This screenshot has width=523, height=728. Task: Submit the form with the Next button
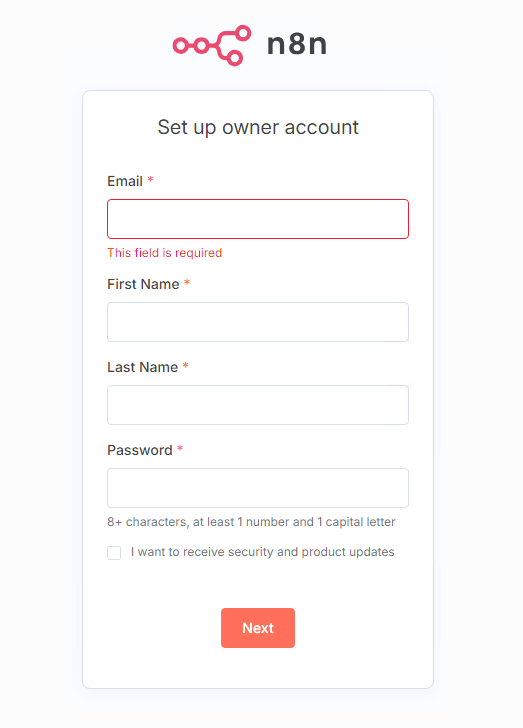[x=258, y=628]
